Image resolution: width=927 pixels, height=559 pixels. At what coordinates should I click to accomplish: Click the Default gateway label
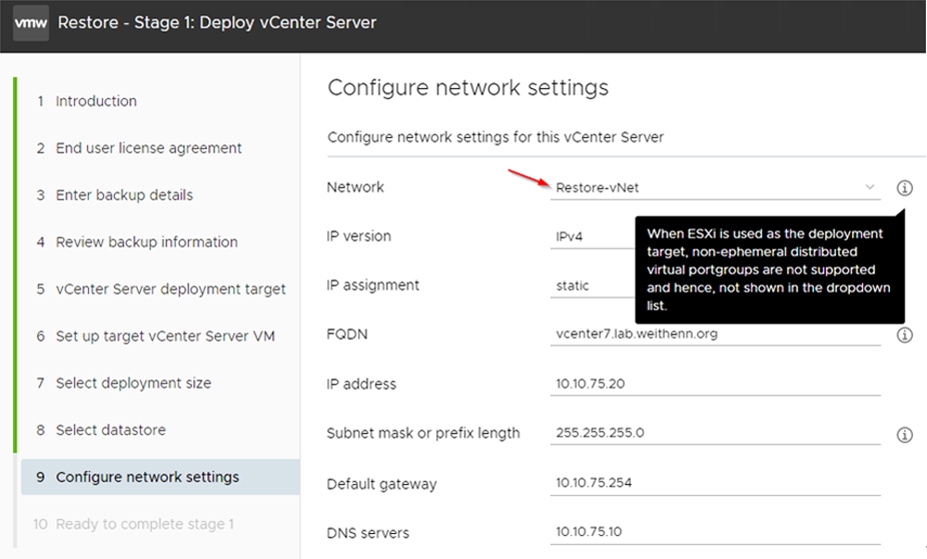[x=381, y=484]
